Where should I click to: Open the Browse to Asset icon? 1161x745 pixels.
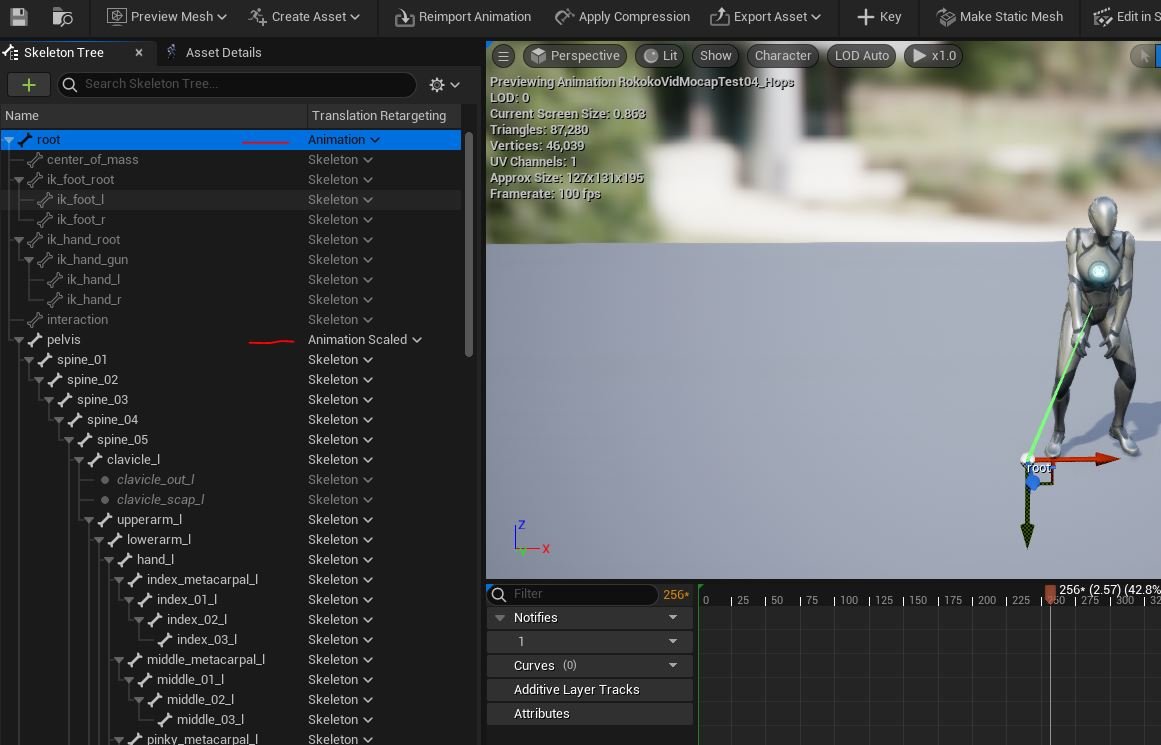coord(62,17)
